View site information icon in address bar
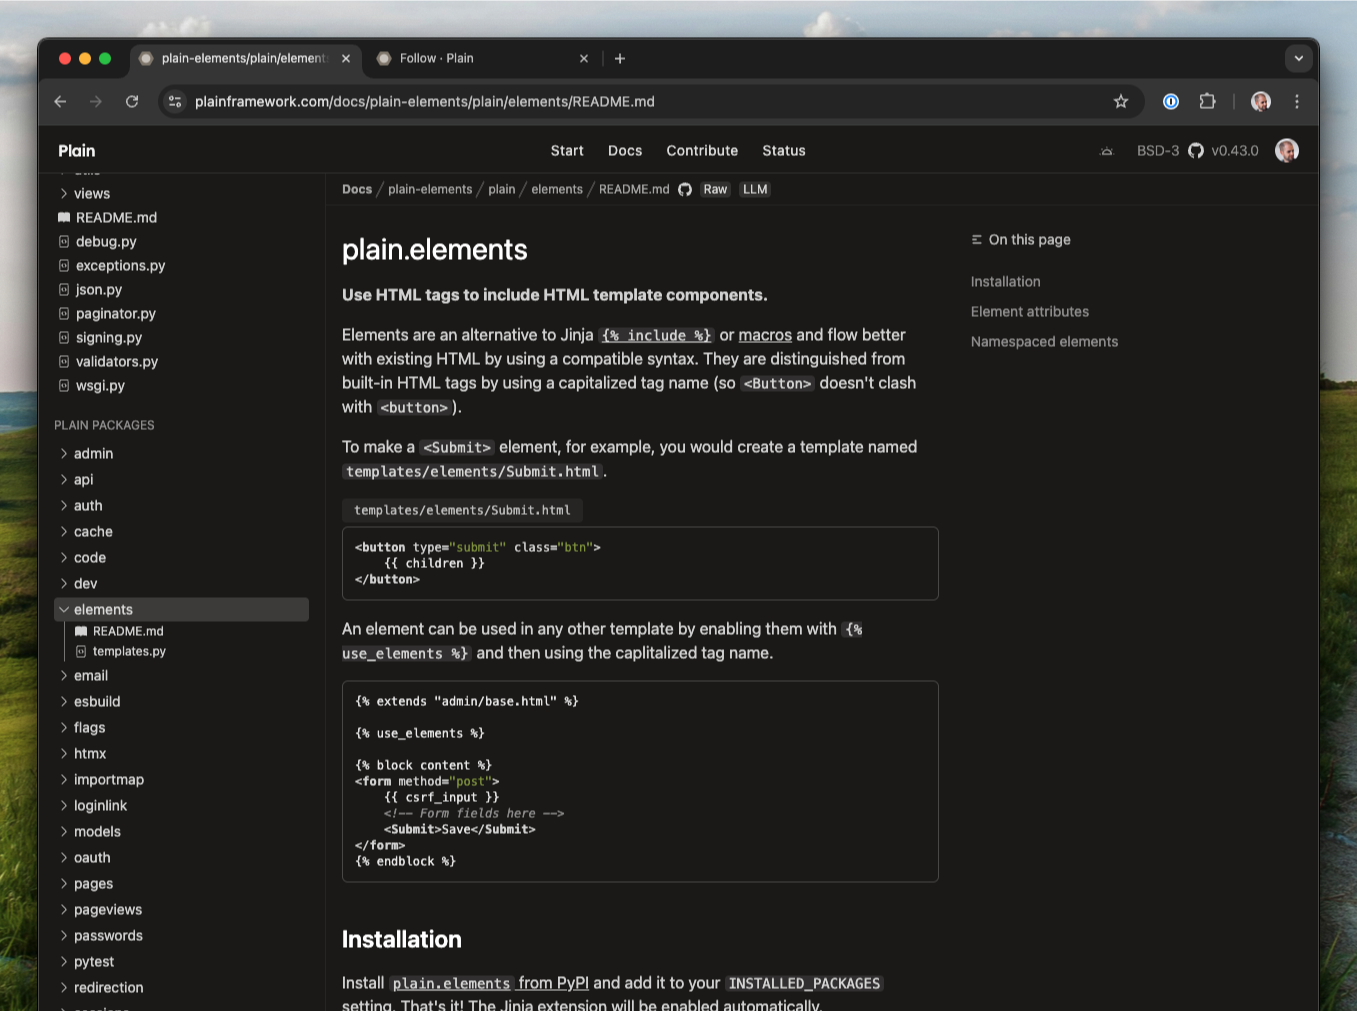 pos(175,101)
